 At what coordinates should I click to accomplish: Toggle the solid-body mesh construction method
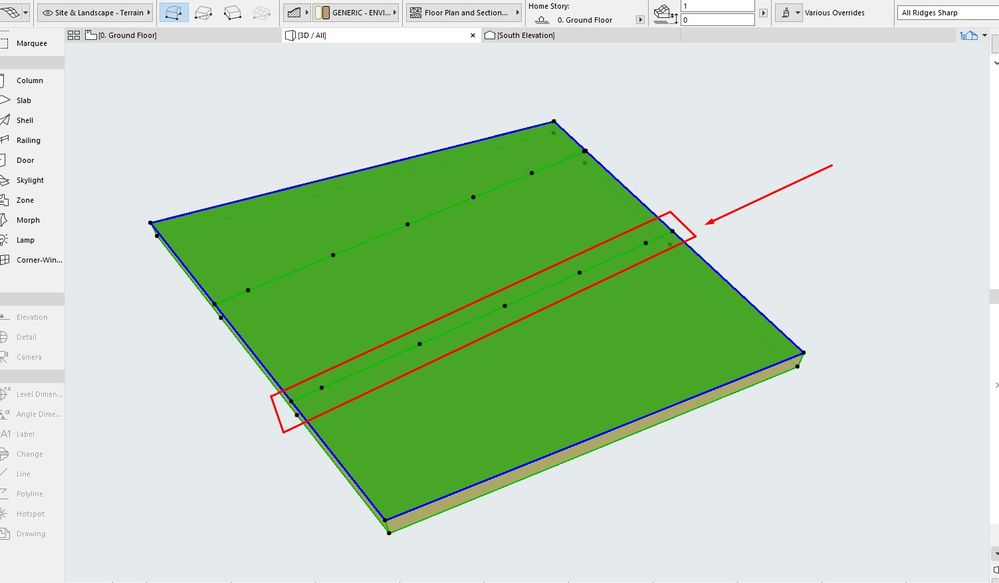point(232,13)
